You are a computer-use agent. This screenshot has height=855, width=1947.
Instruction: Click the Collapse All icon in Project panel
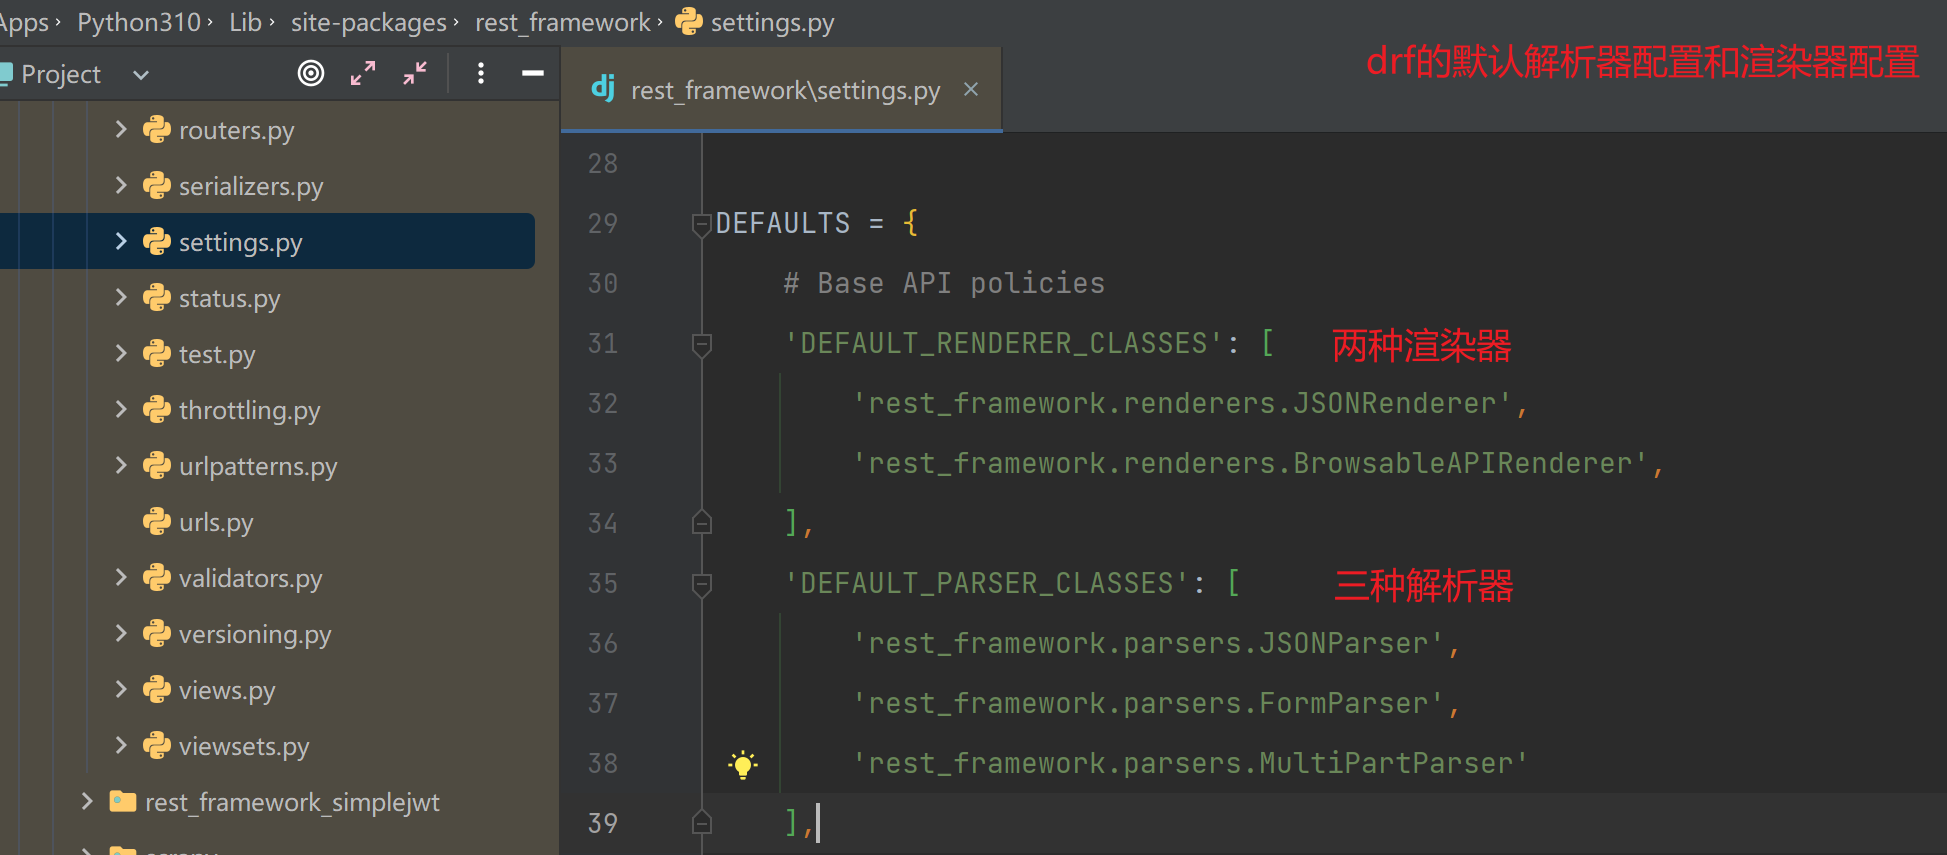(x=415, y=73)
